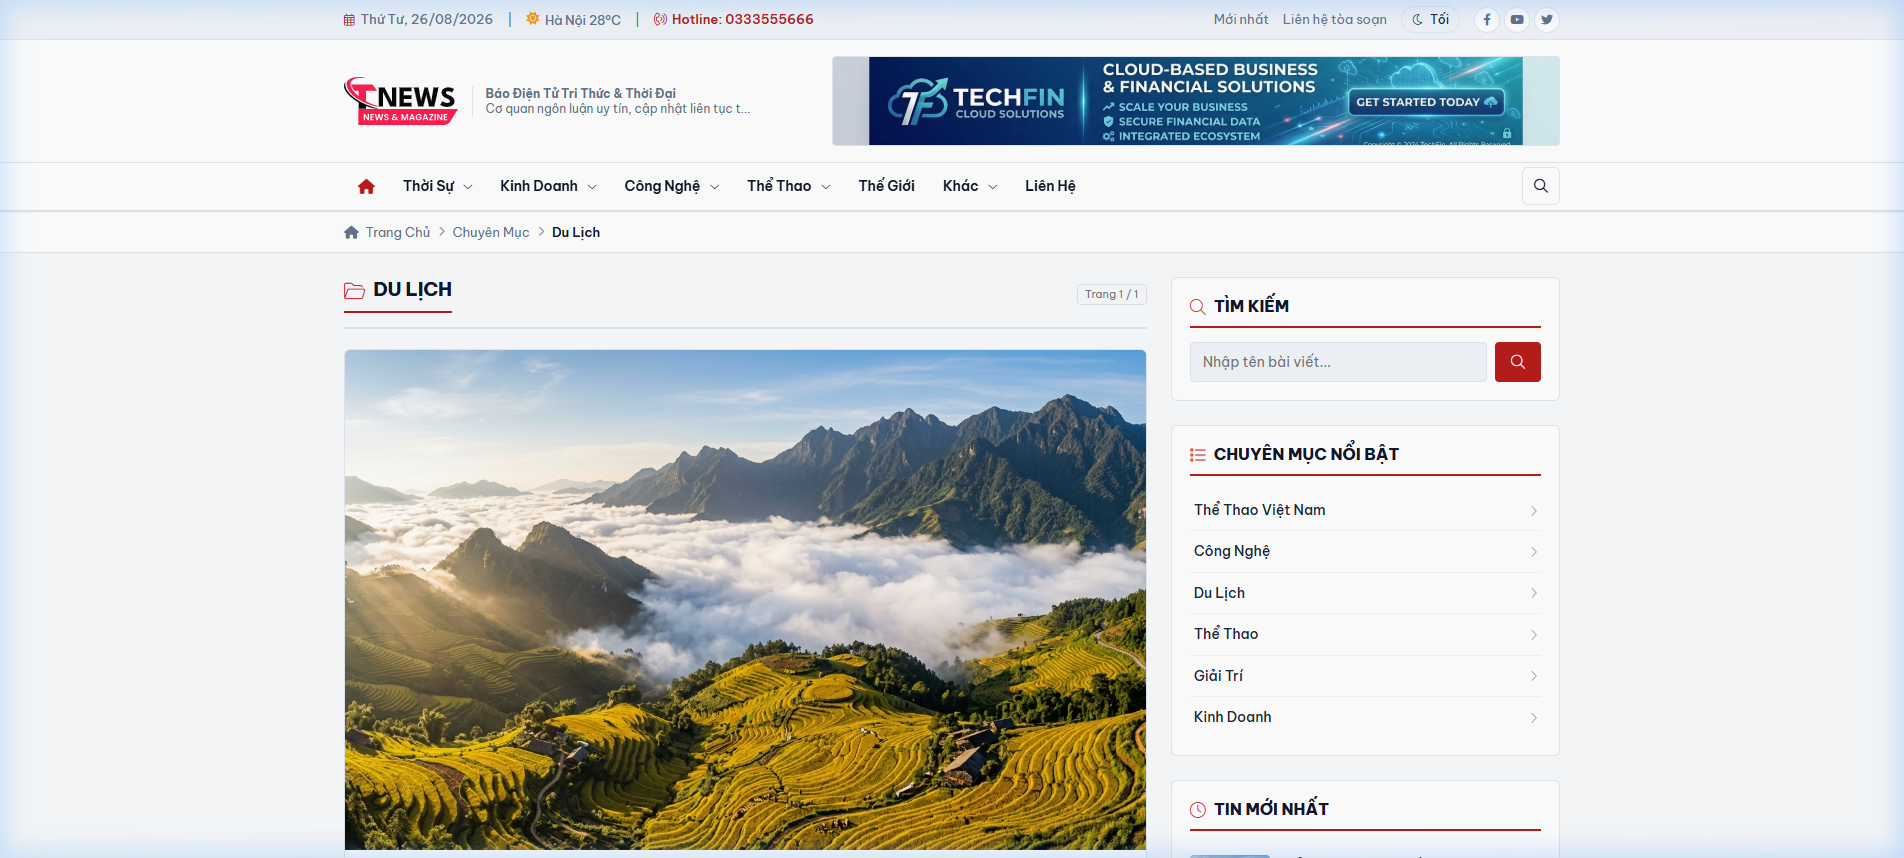This screenshot has width=1904, height=858.
Task: Open the YouTube social icon
Action: [1517, 20]
